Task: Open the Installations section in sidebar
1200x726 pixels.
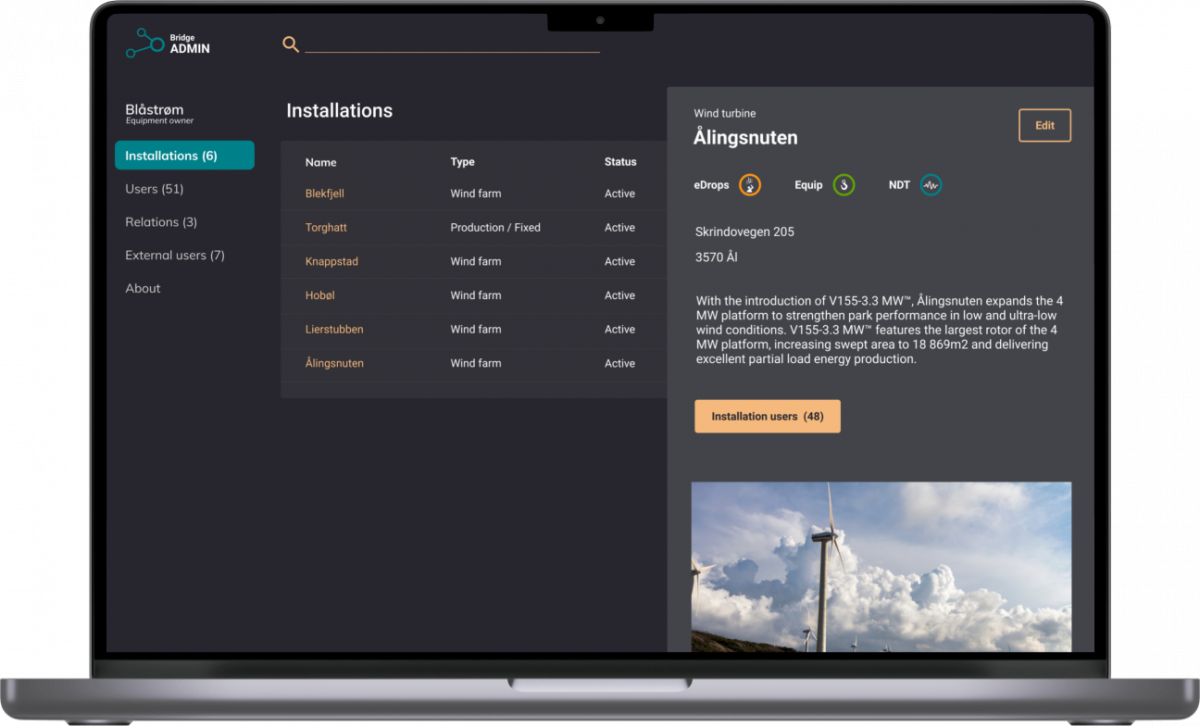Action: click(172, 155)
